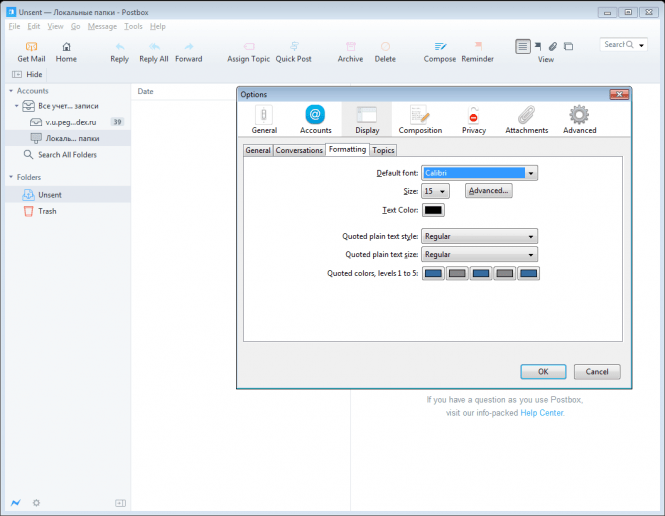Viewport: 665px width, 516px height.
Task: Select the Formatting tab
Action: [x=347, y=149]
